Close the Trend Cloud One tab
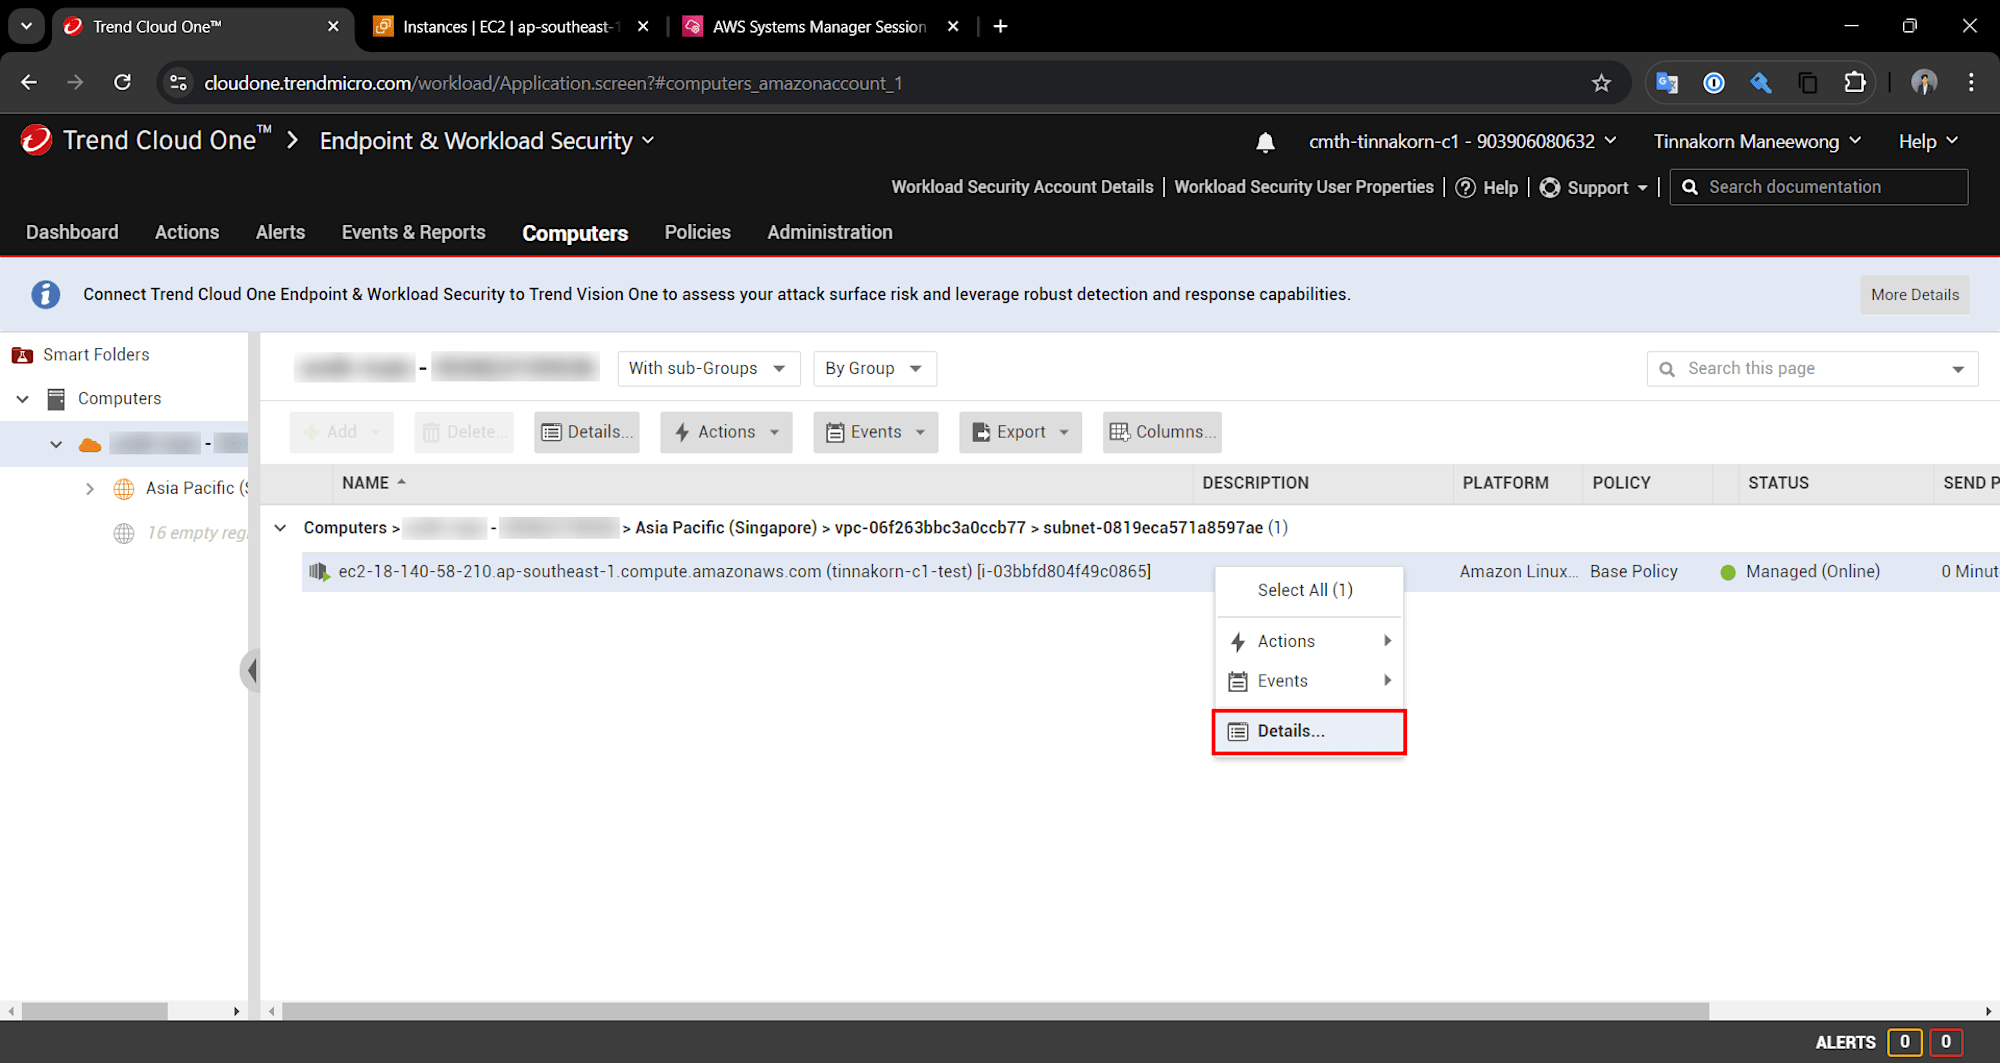The width and height of the screenshot is (2000, 1063). tap(333, 26)
